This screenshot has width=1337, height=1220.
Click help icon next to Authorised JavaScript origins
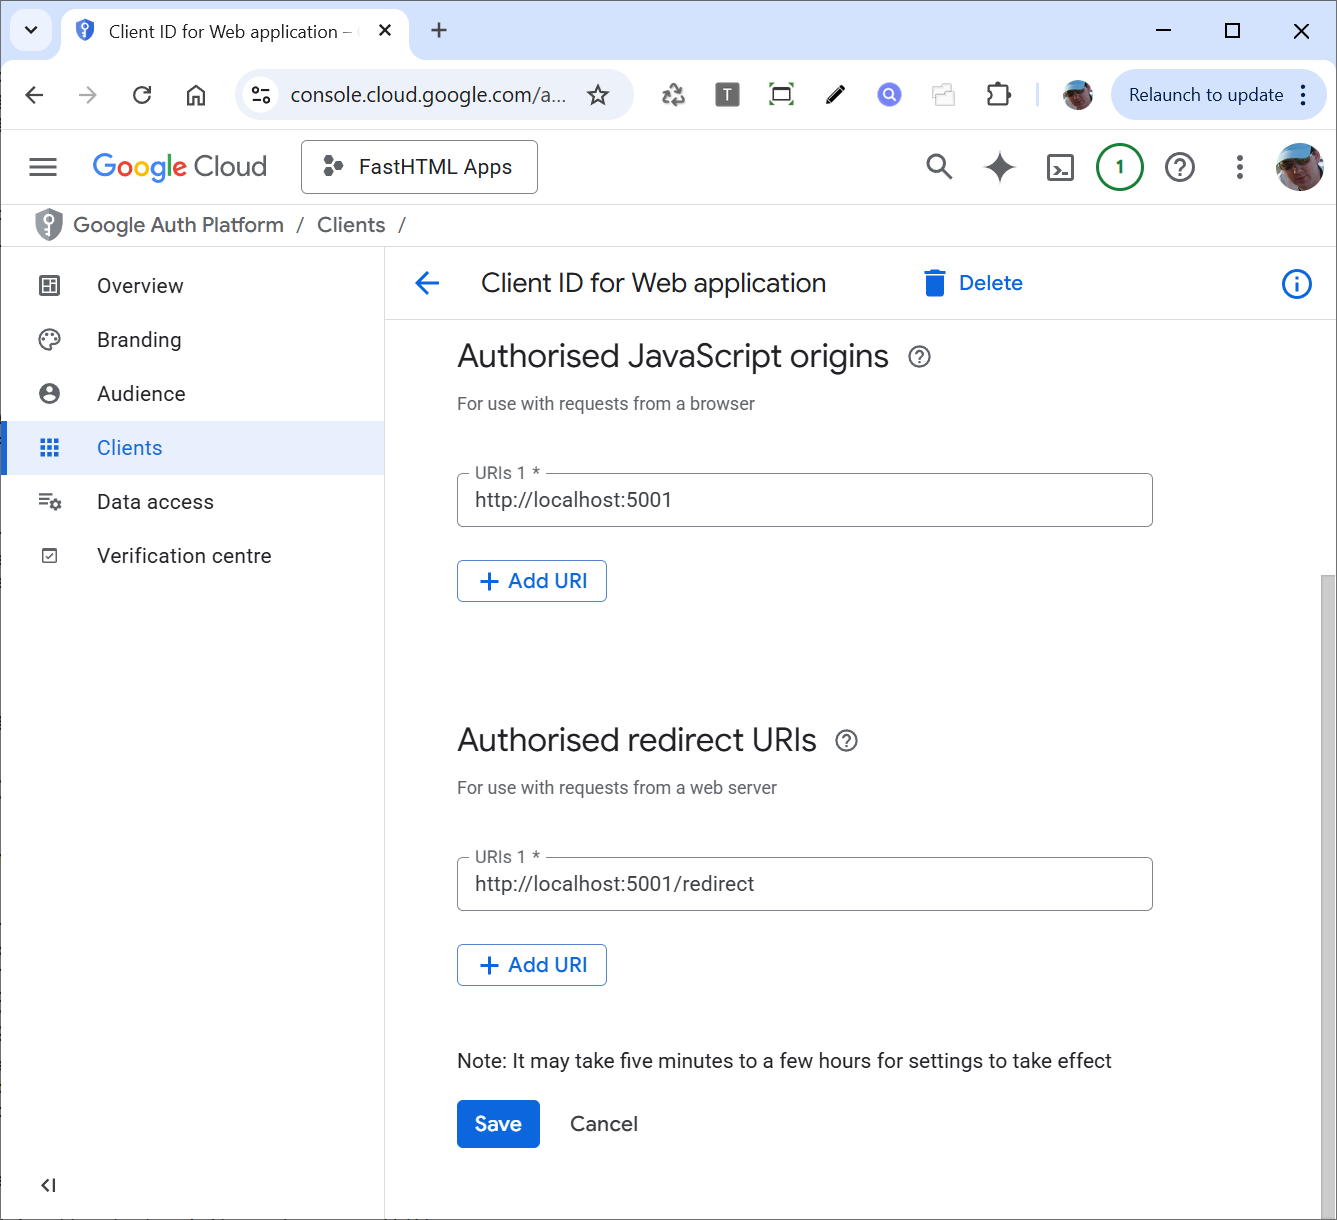click(919, 357)
